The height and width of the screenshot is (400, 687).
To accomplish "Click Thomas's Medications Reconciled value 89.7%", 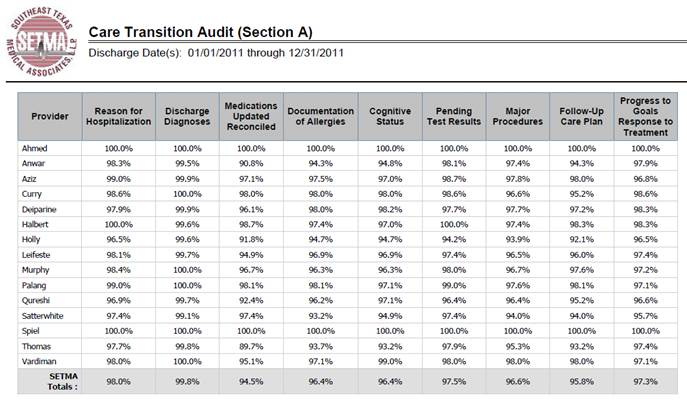I will pos(251,347).
